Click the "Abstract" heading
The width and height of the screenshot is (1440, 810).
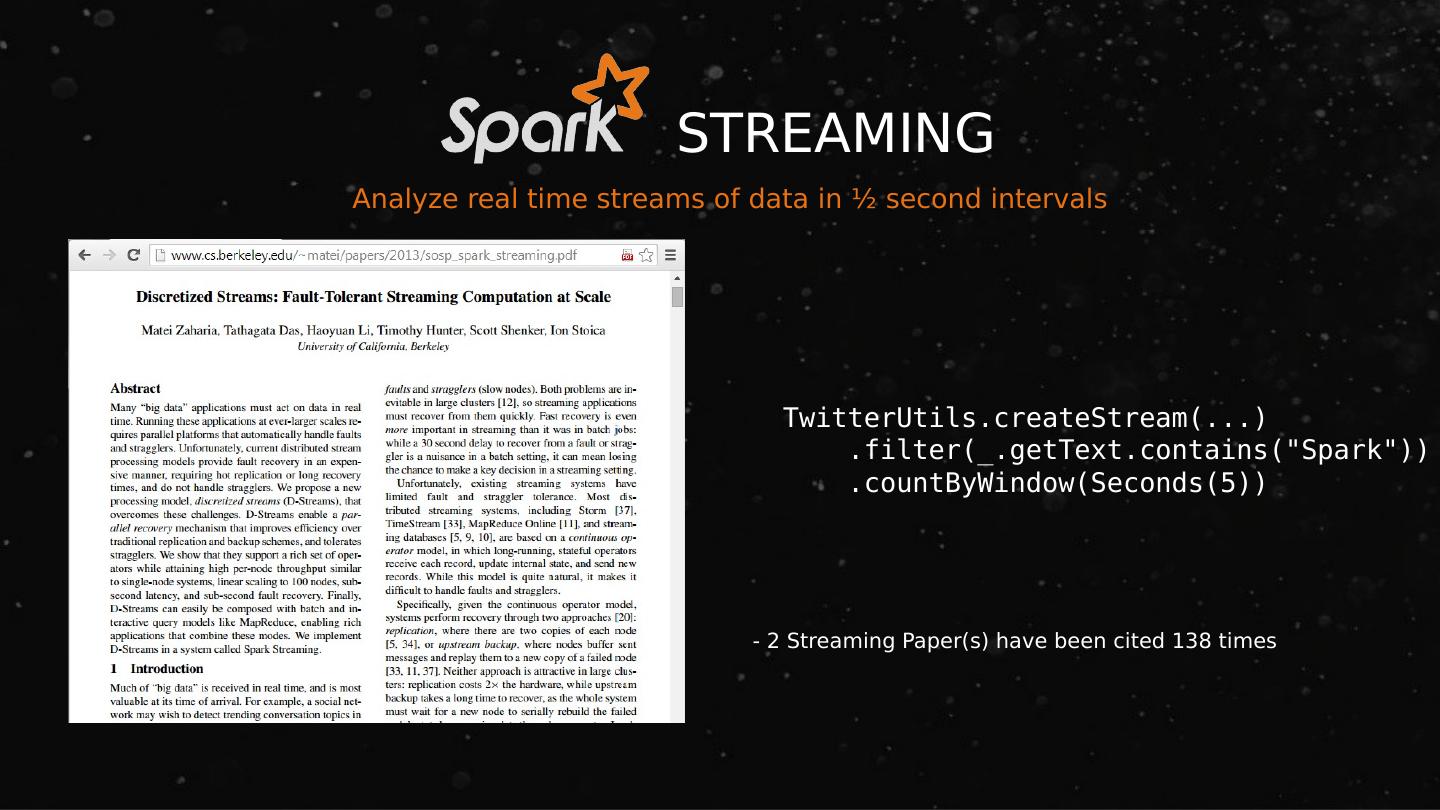135,388
